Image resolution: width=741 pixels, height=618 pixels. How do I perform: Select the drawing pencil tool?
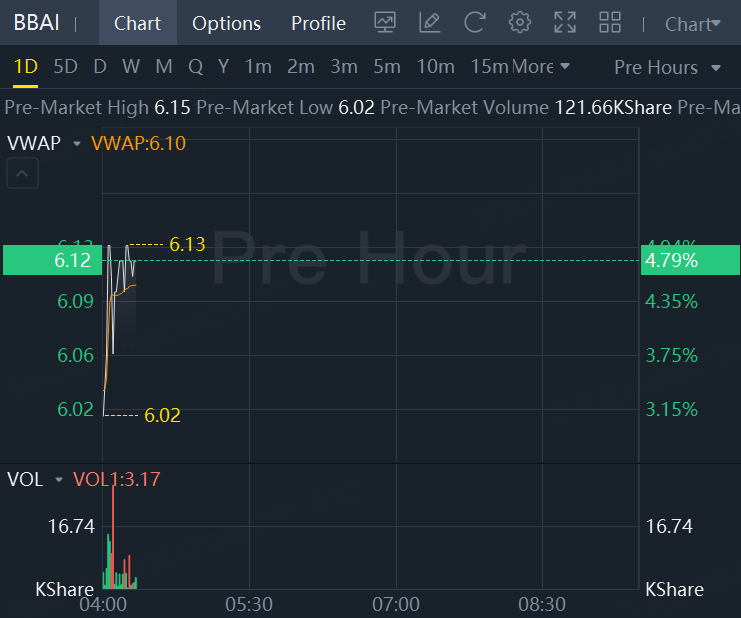[430, 22]
